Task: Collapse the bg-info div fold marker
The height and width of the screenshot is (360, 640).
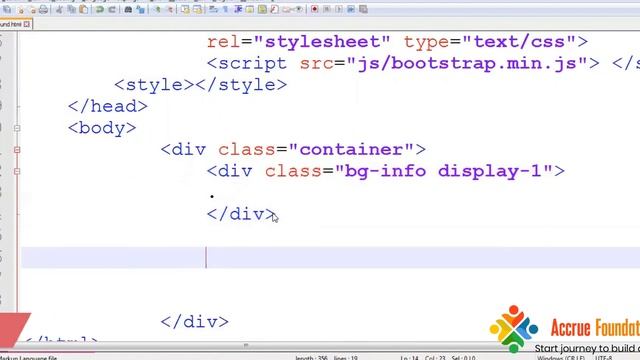Action: pos(17,171)
